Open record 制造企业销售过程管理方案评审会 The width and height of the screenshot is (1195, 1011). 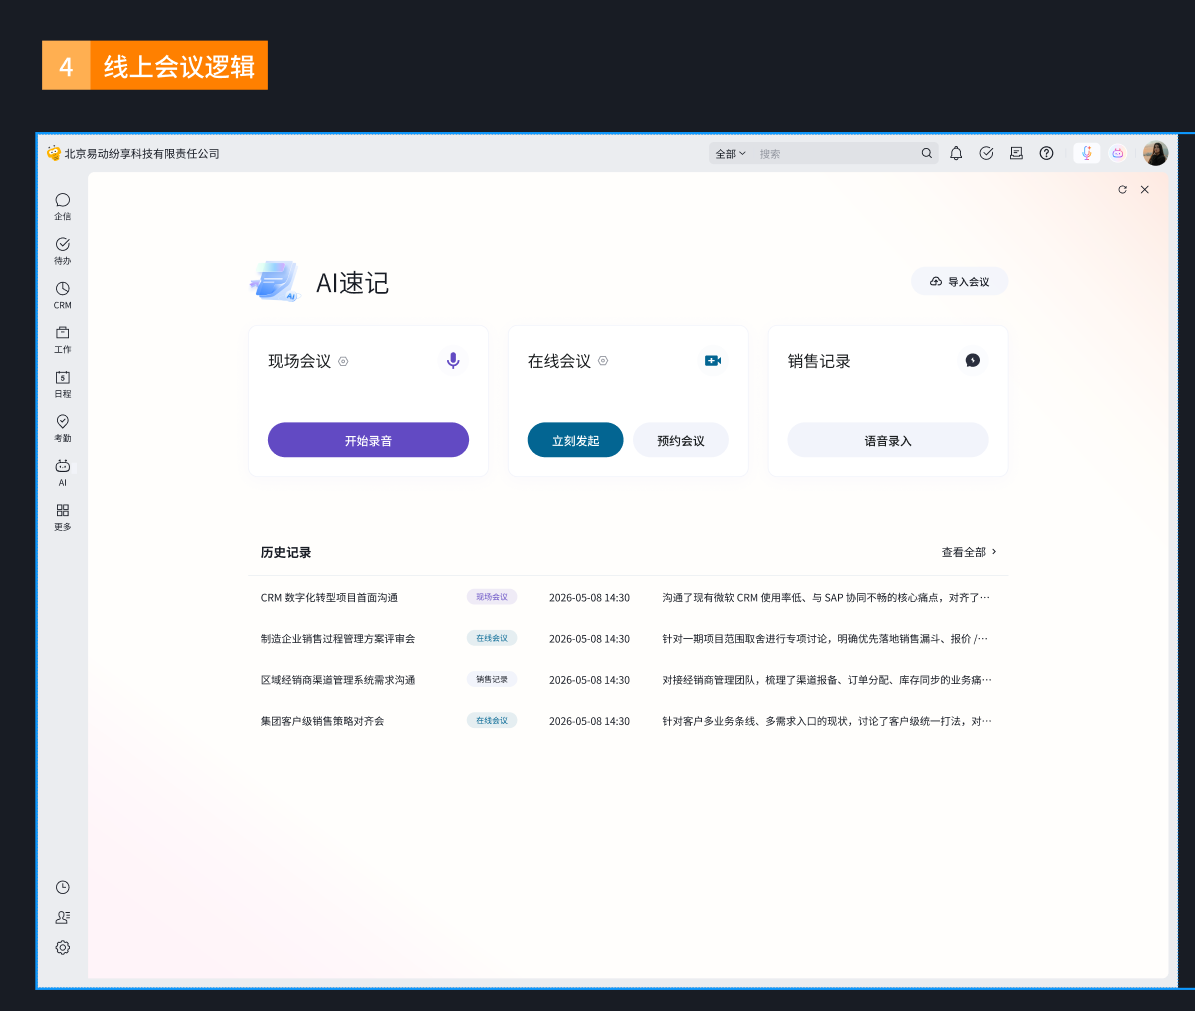(338, 638)
